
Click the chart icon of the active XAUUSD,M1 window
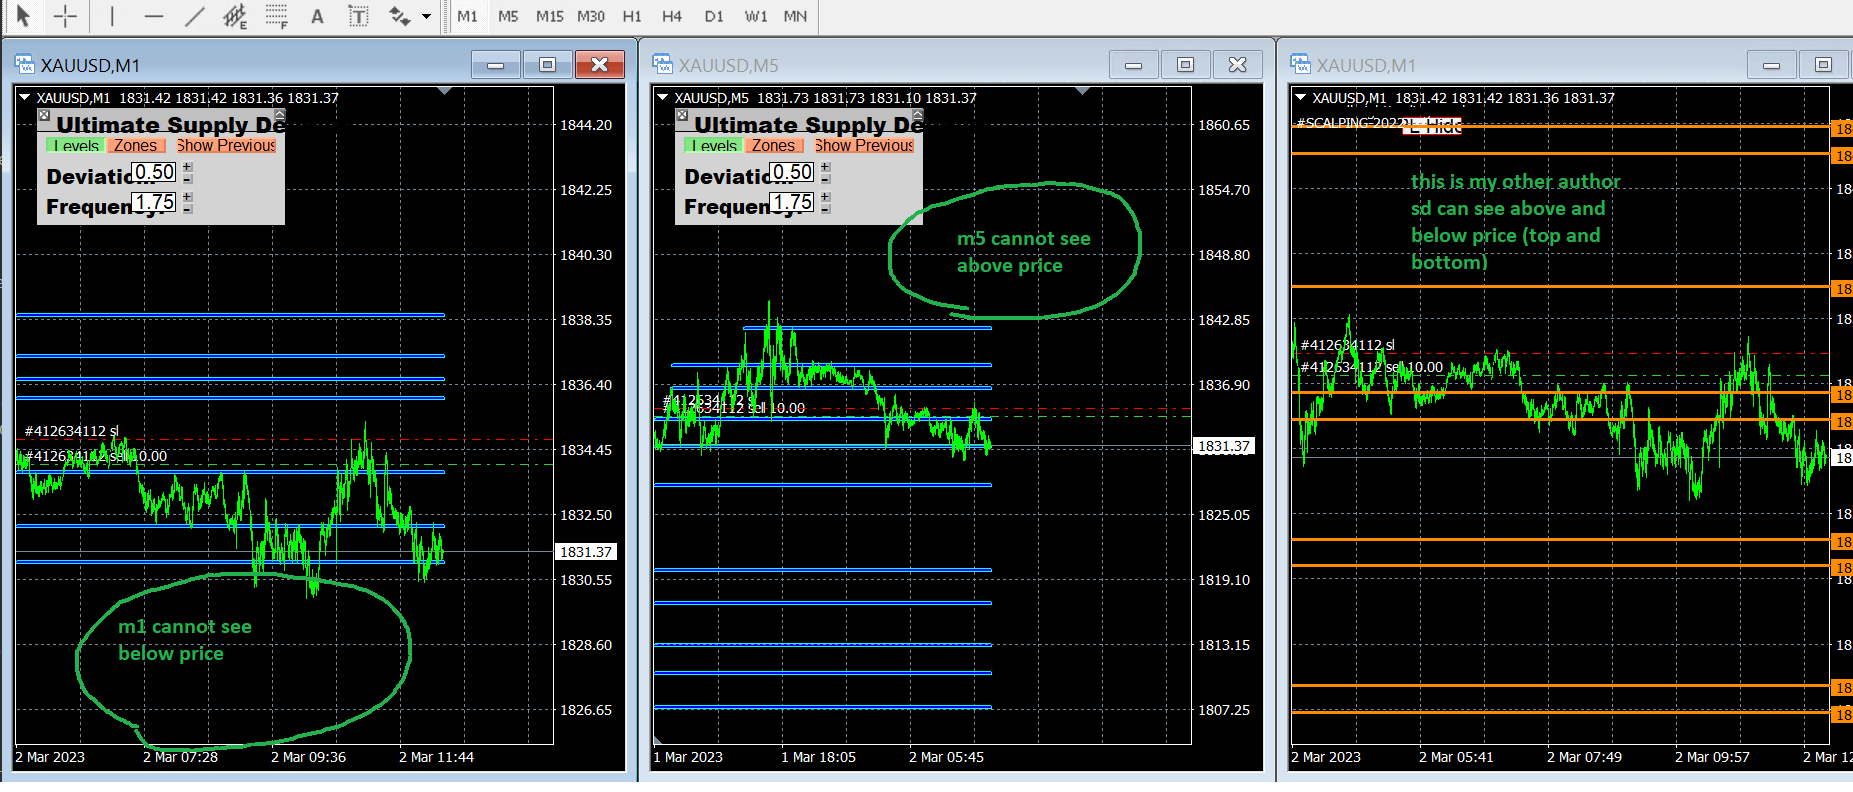click(25, 65)
